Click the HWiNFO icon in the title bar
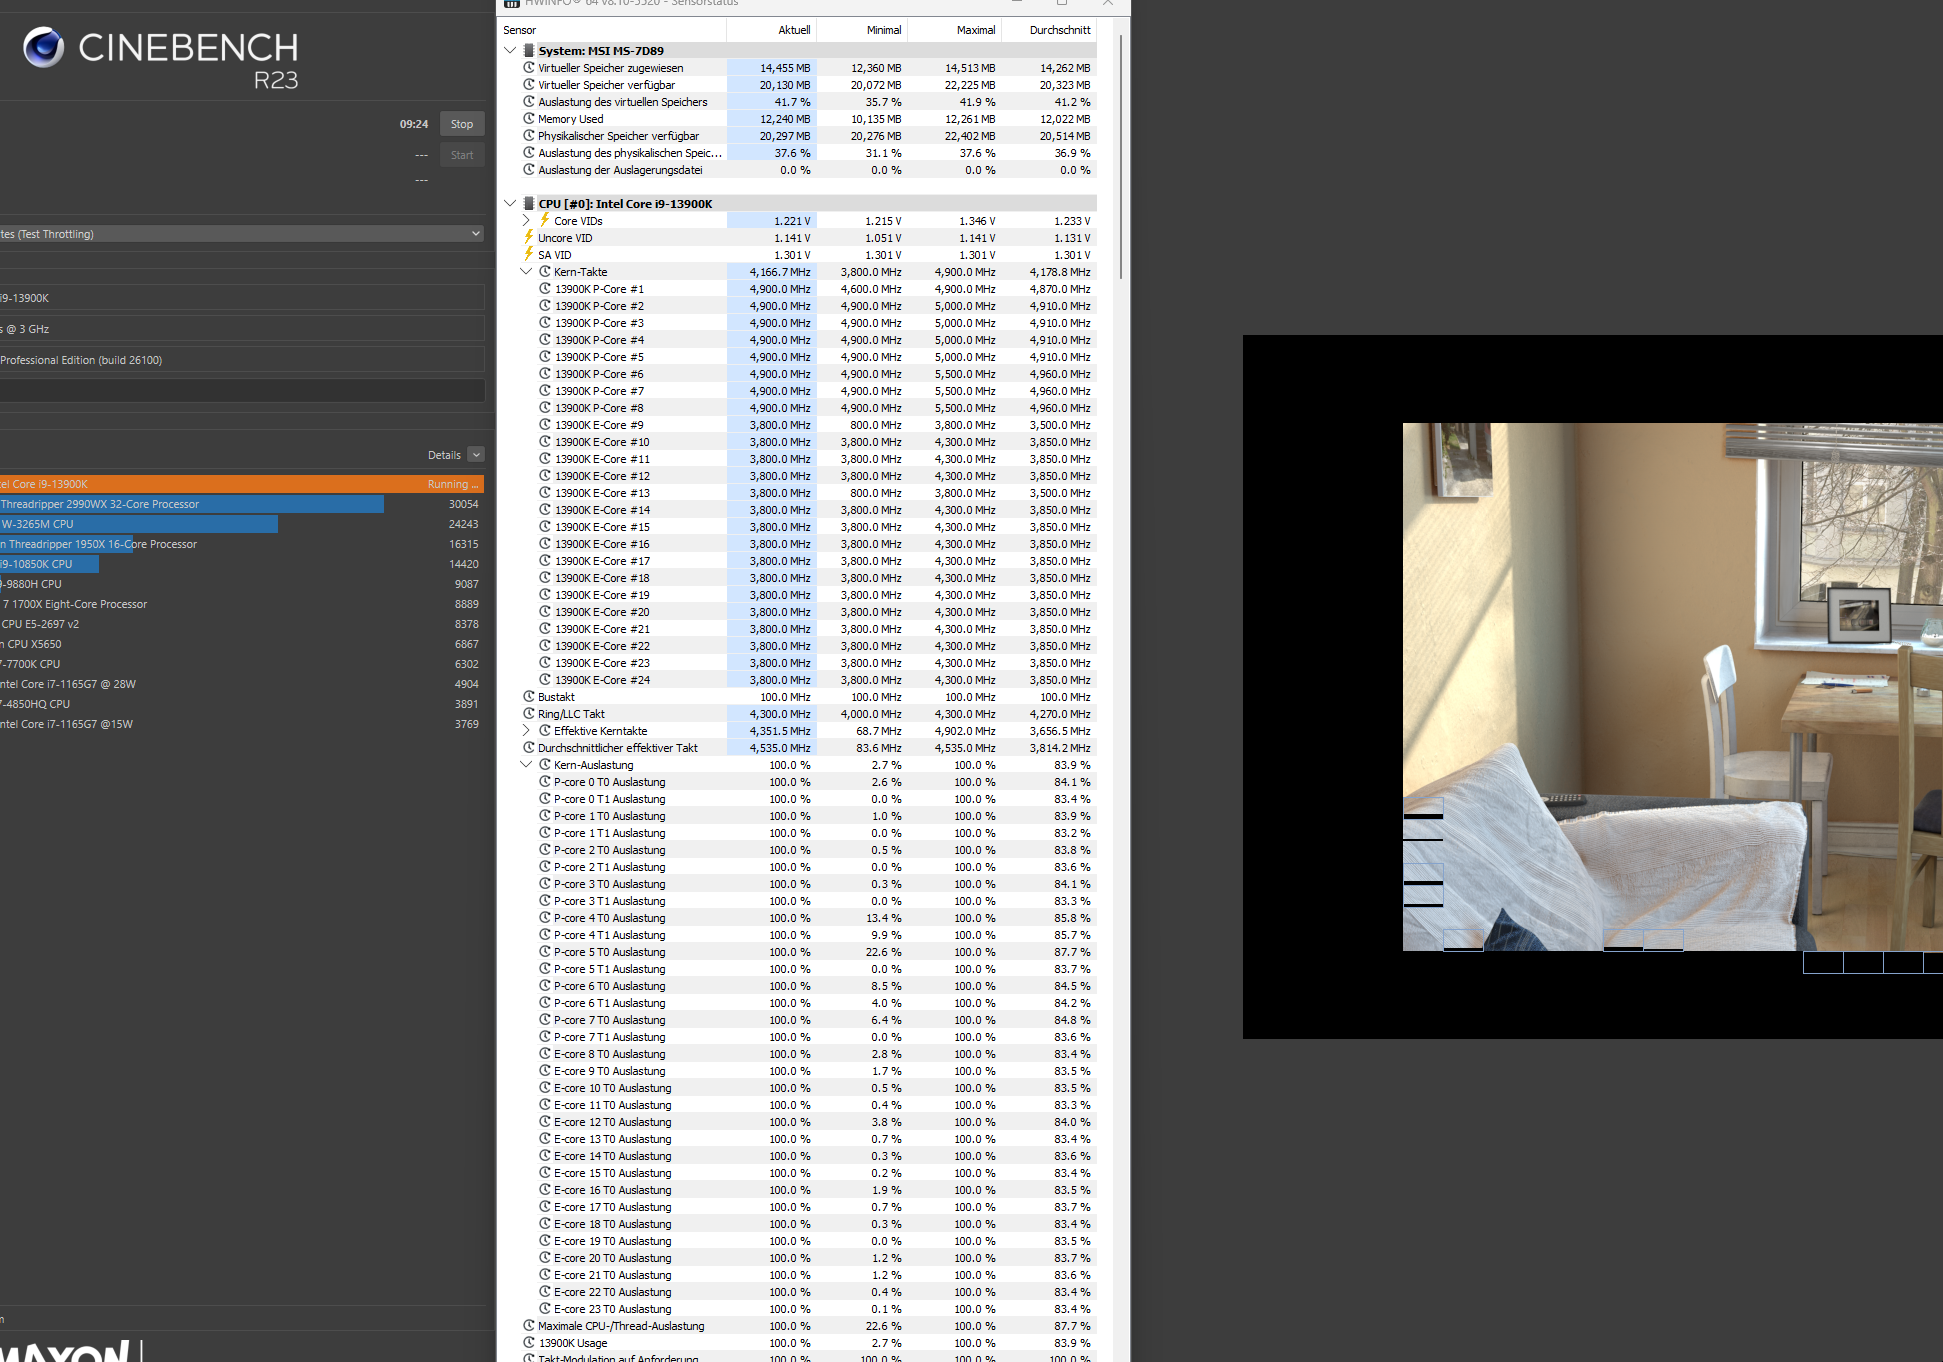The width and height of the screenshot is (1943, 1362). pyautogui.click(x=511, y=3)
